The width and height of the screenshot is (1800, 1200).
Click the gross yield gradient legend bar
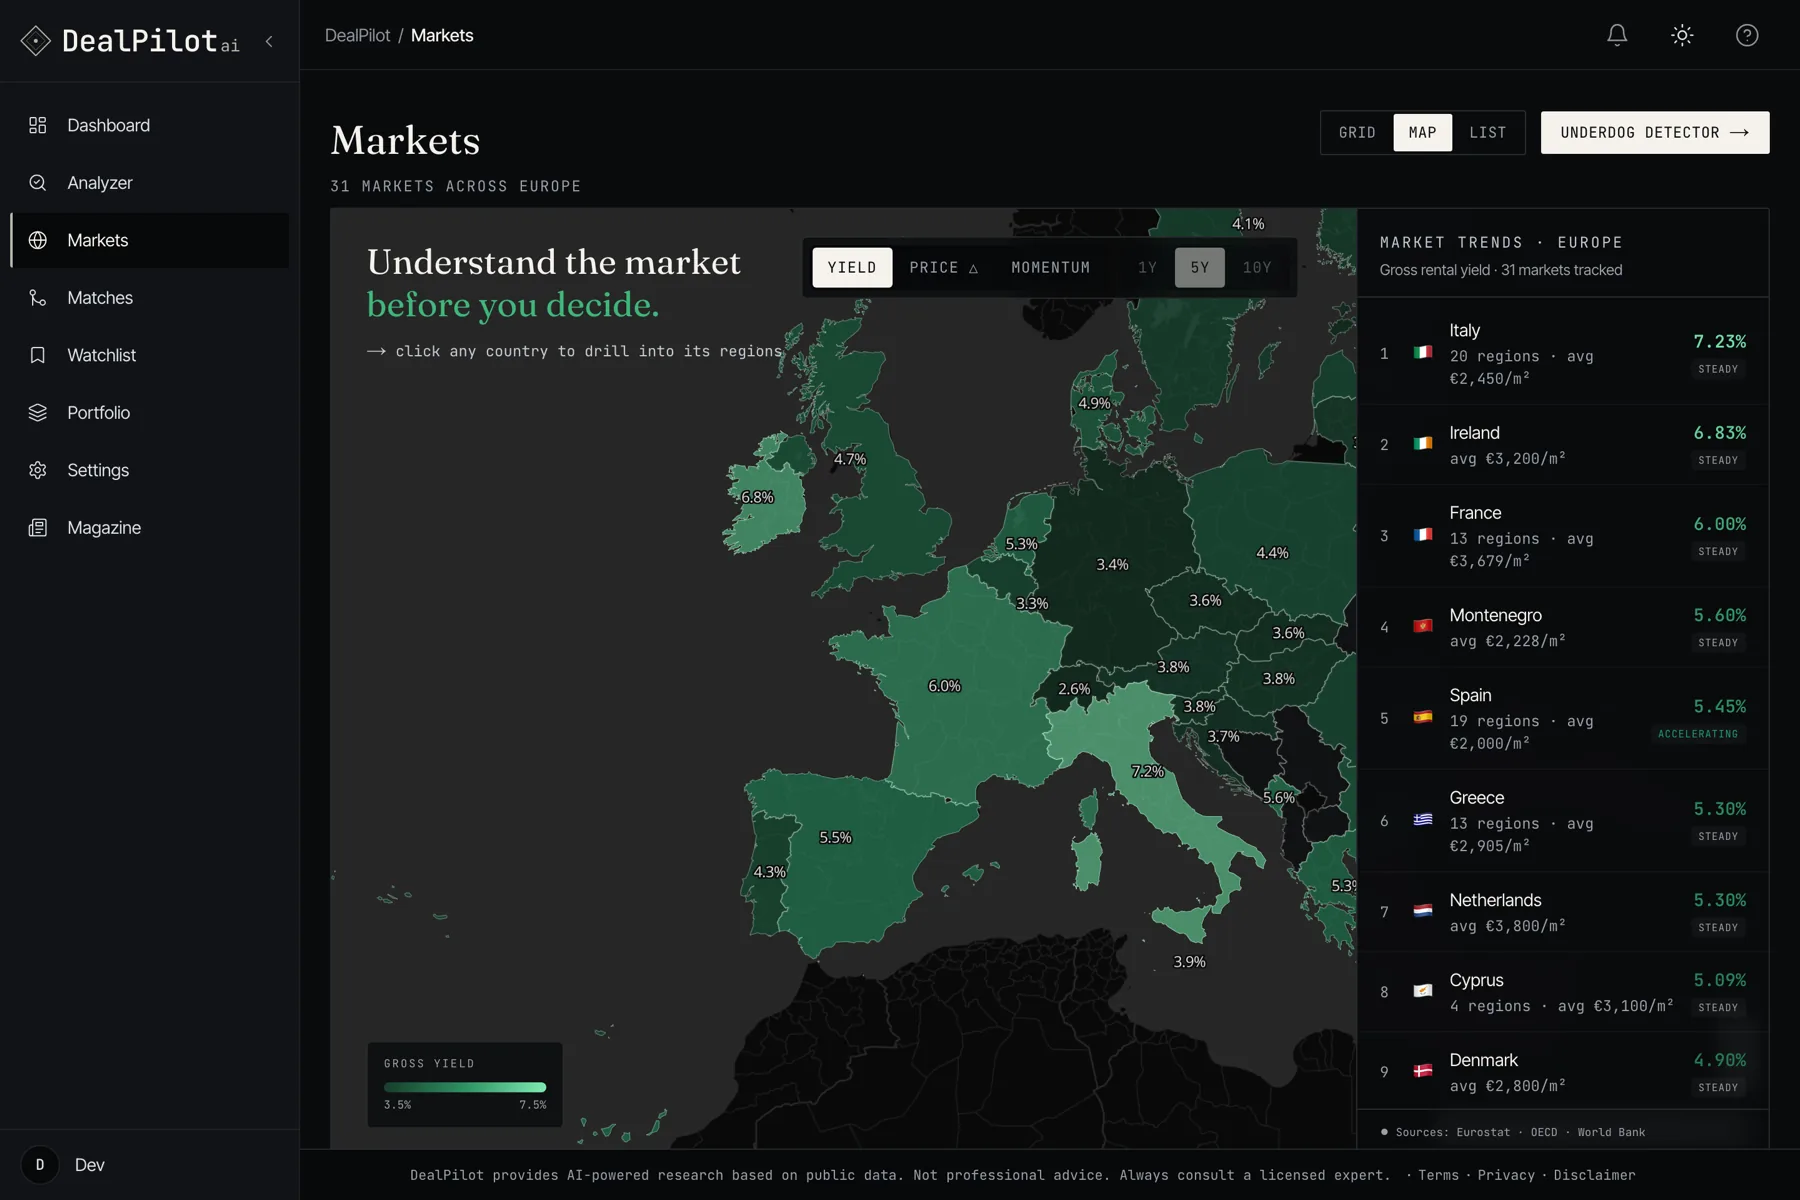[465, 1087]
